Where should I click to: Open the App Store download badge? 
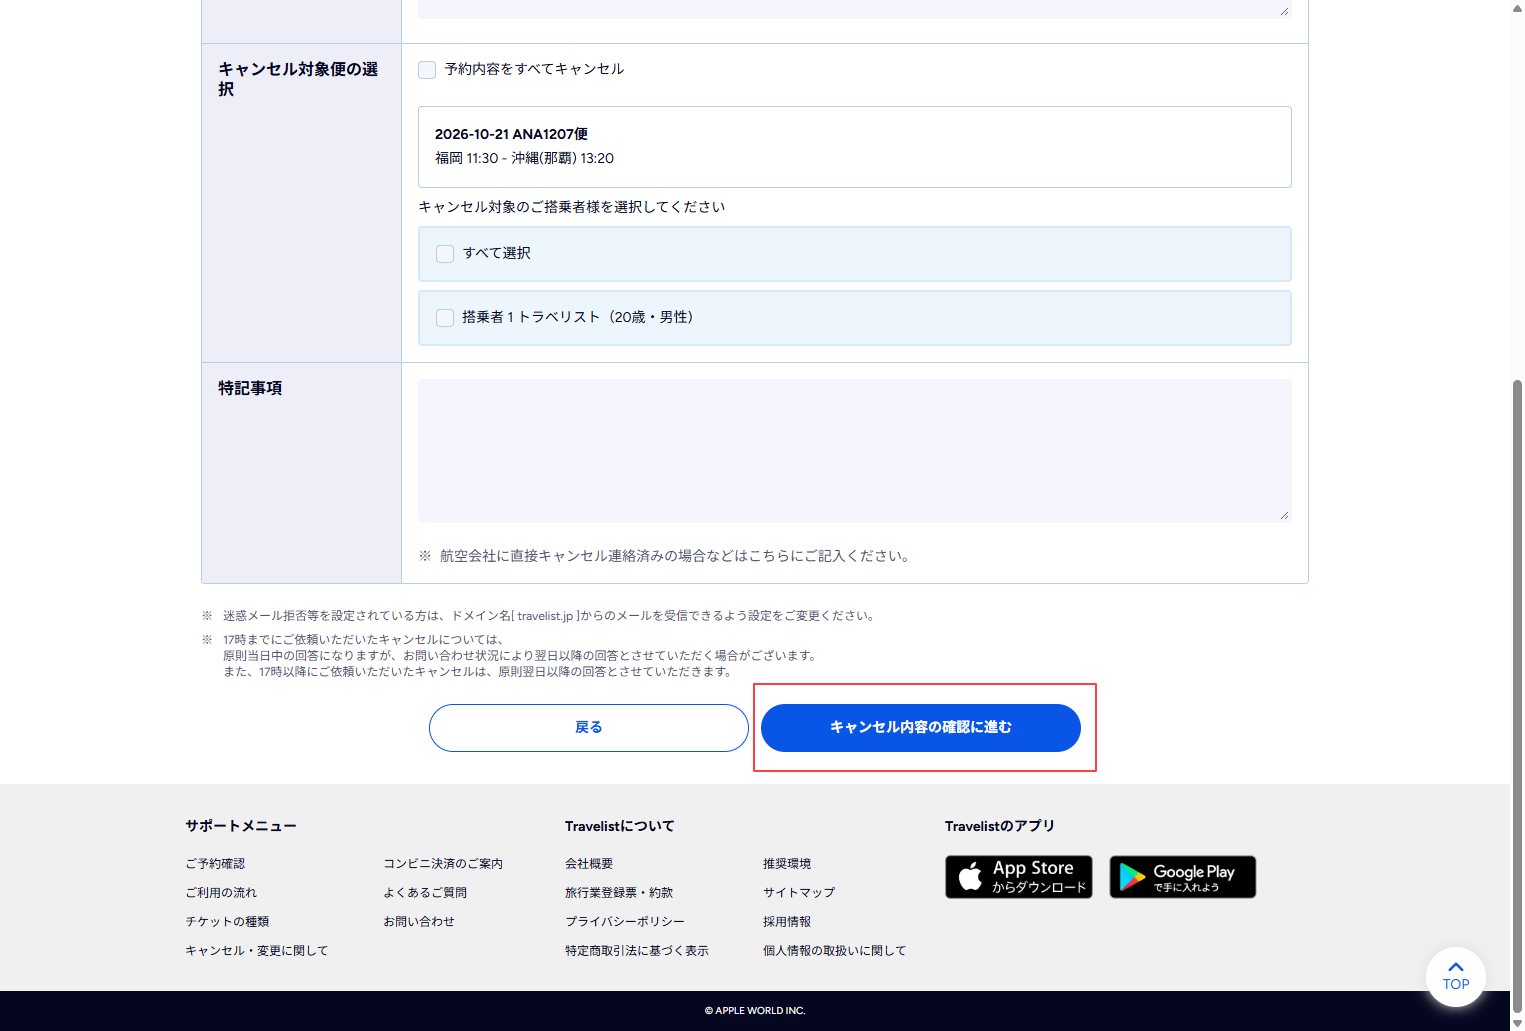coord(1019,877)
